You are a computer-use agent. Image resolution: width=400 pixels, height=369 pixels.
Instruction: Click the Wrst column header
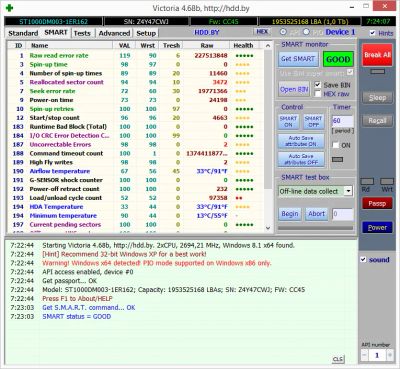pos(148,45)
